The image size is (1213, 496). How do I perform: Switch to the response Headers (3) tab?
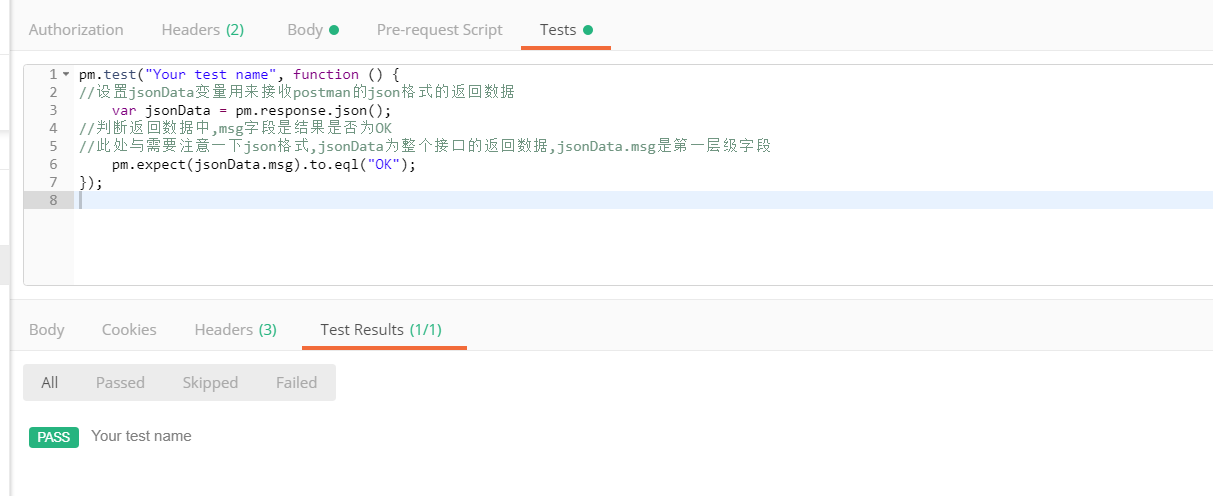click(x=235, y=330)
